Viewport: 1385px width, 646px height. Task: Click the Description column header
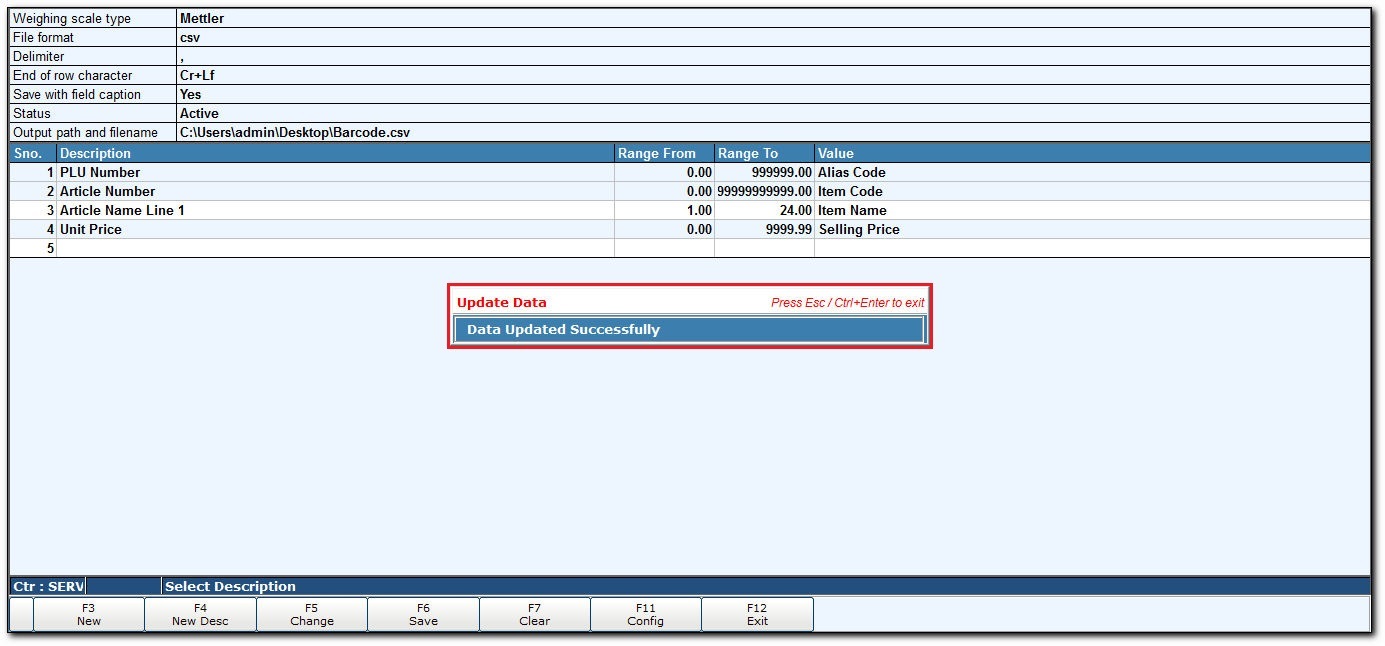coord(335,153)
